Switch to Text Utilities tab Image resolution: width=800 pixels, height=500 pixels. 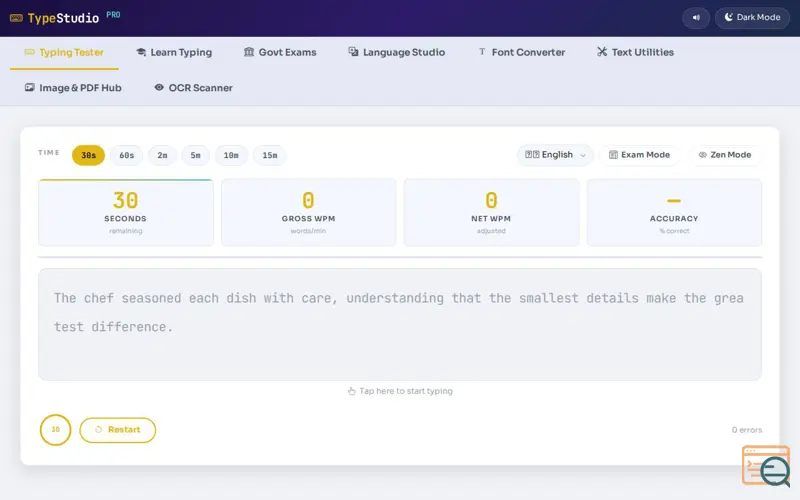(635, 53)
